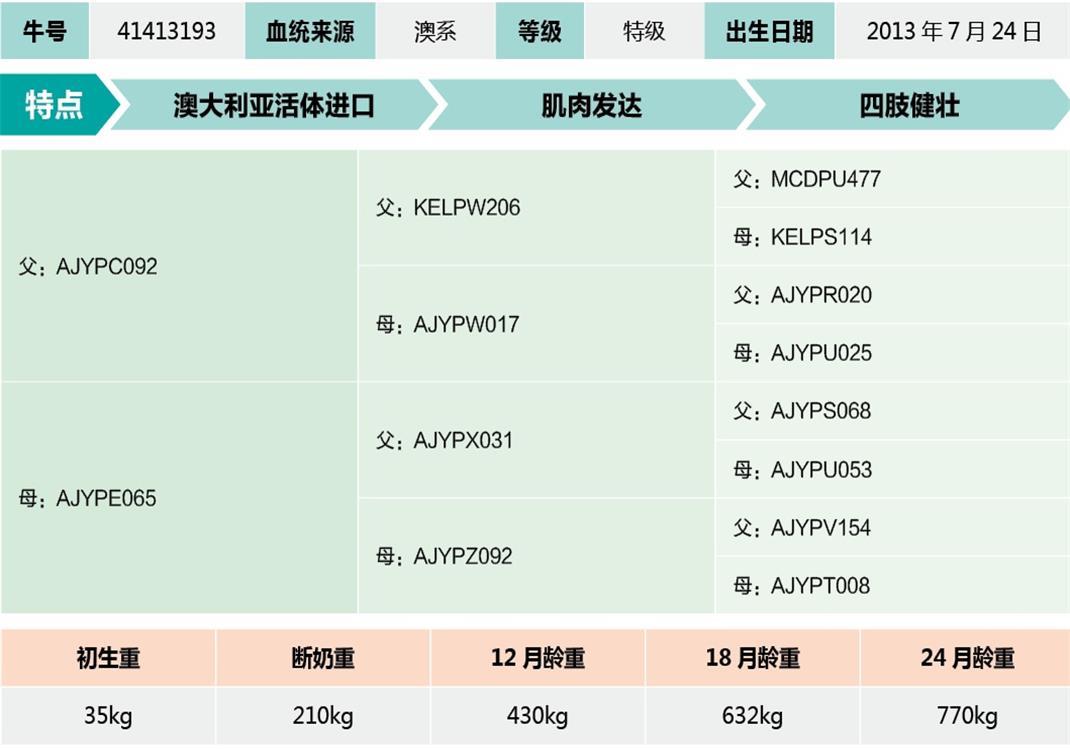Viewport: 1070px width, 750px height.
Task: Select the 澳系 bloodline value
Action: pos(435,31)
